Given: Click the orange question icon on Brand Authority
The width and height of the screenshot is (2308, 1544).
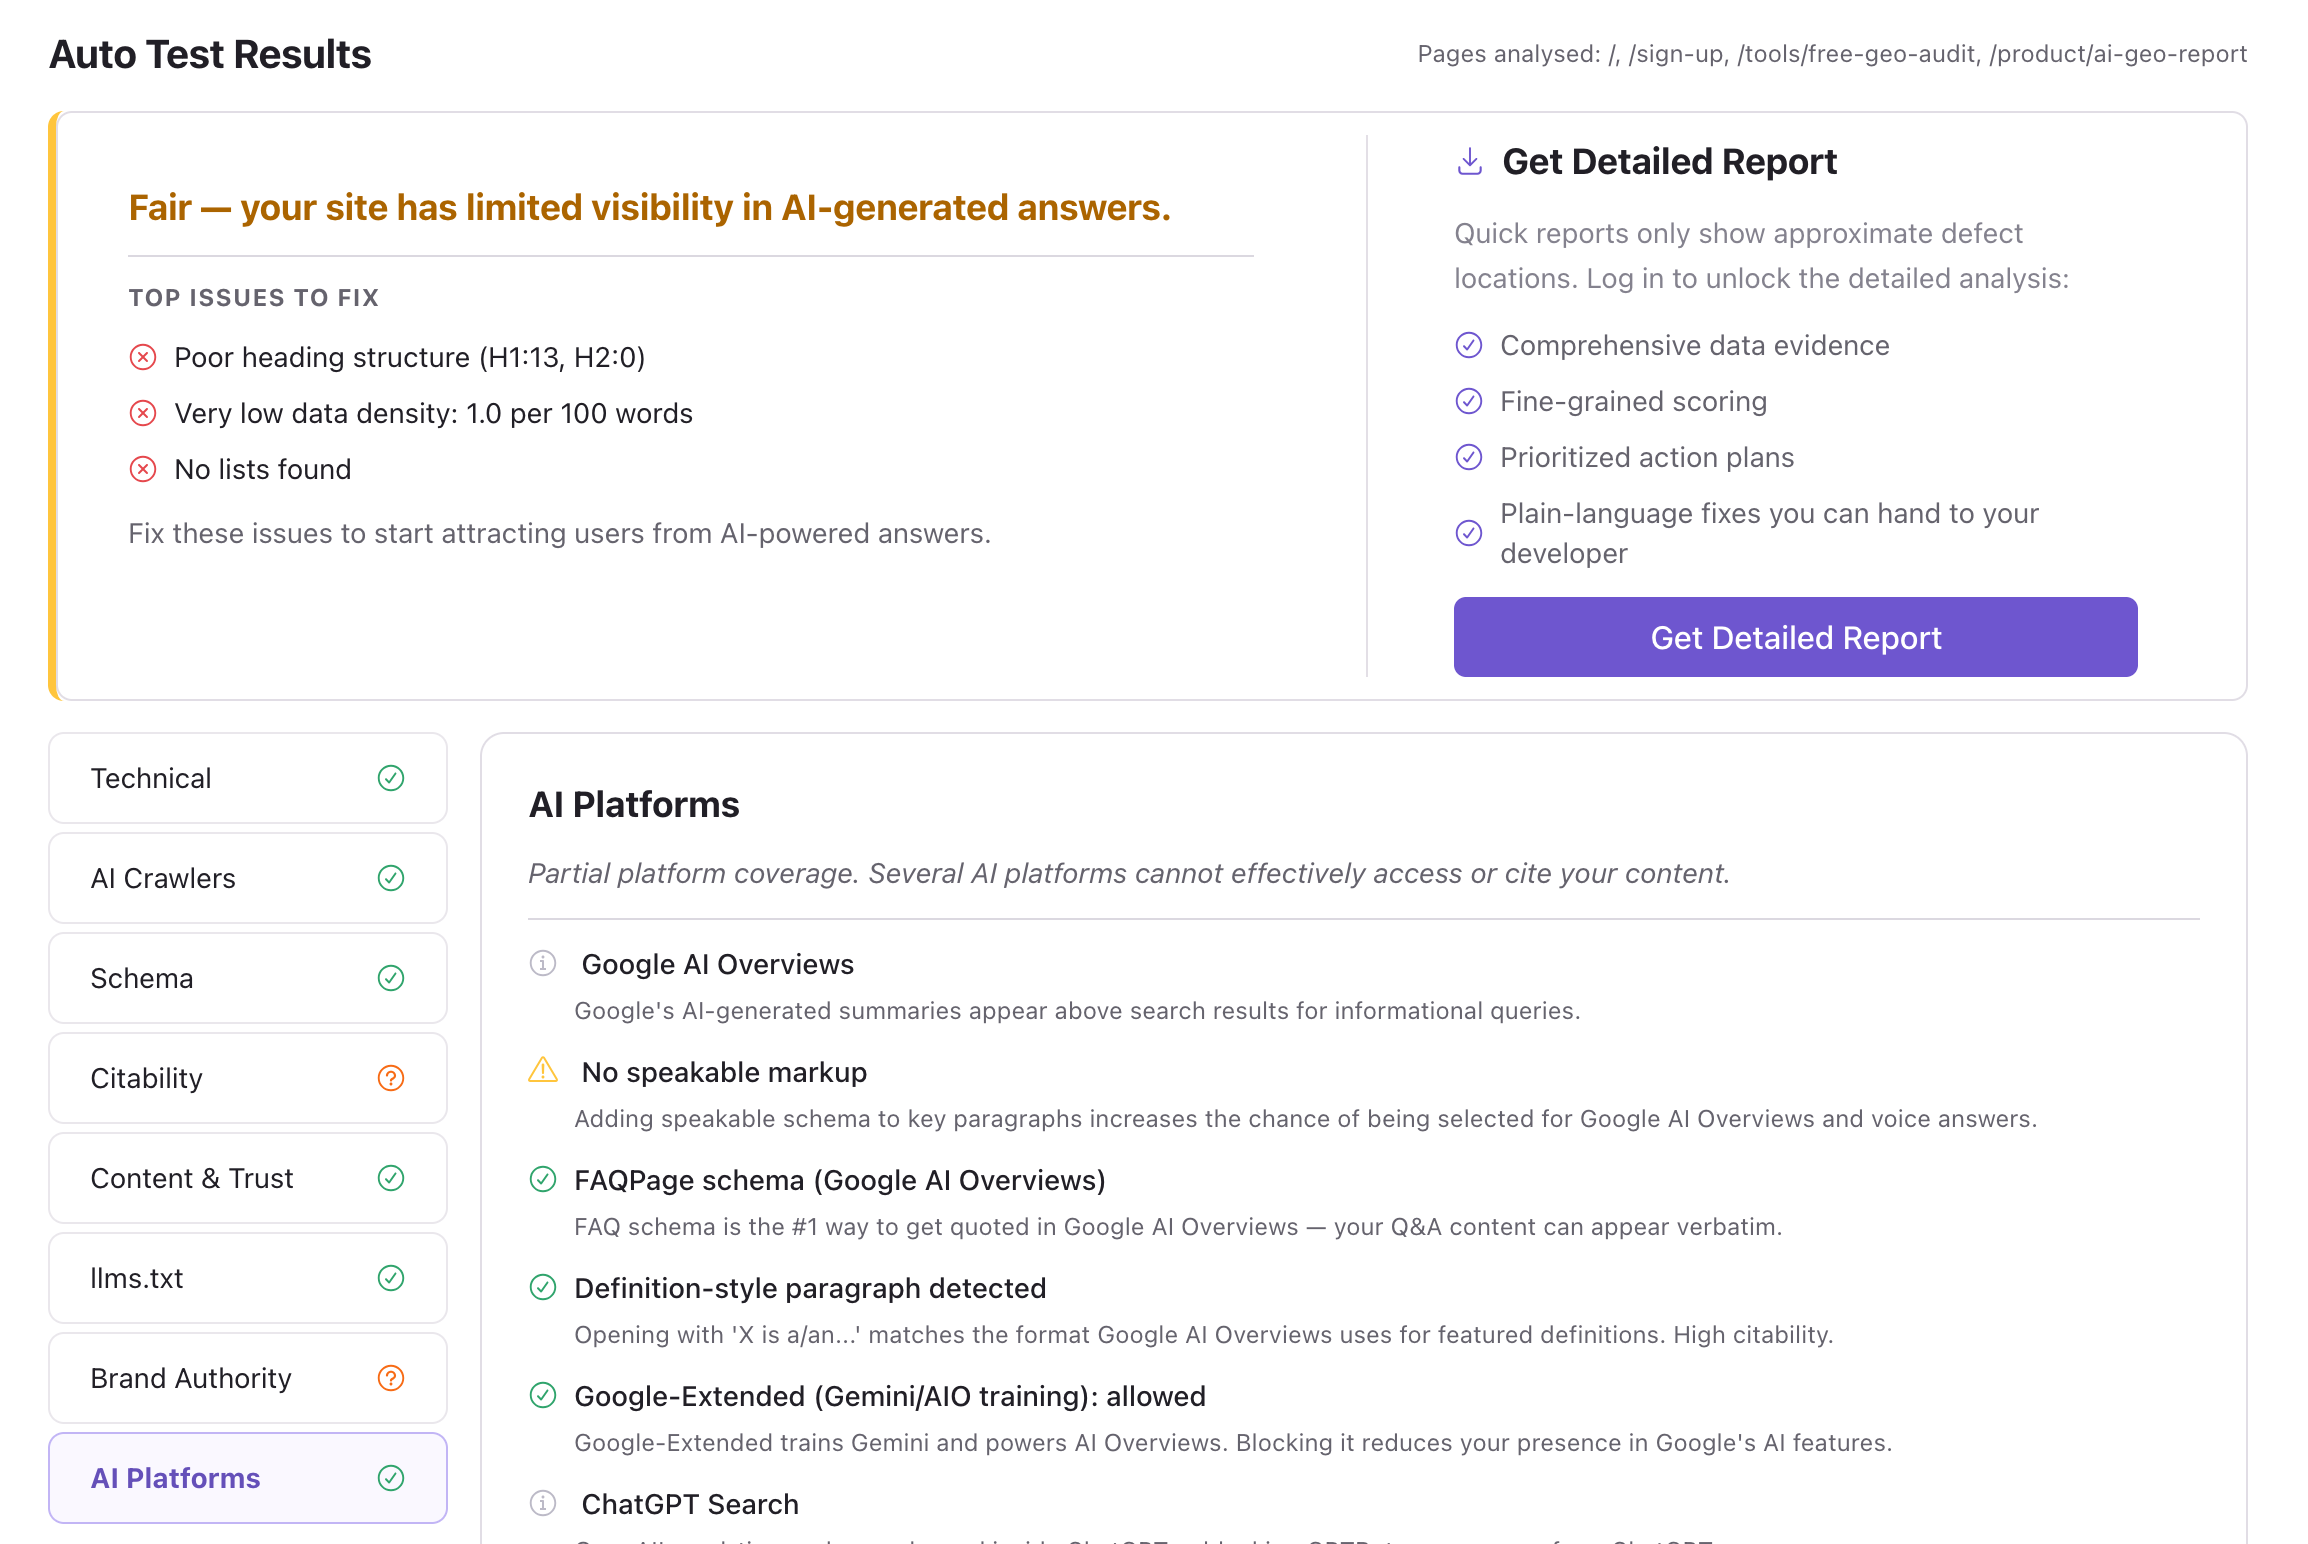Looking at the screenshot, I should tap(391, 1378).
